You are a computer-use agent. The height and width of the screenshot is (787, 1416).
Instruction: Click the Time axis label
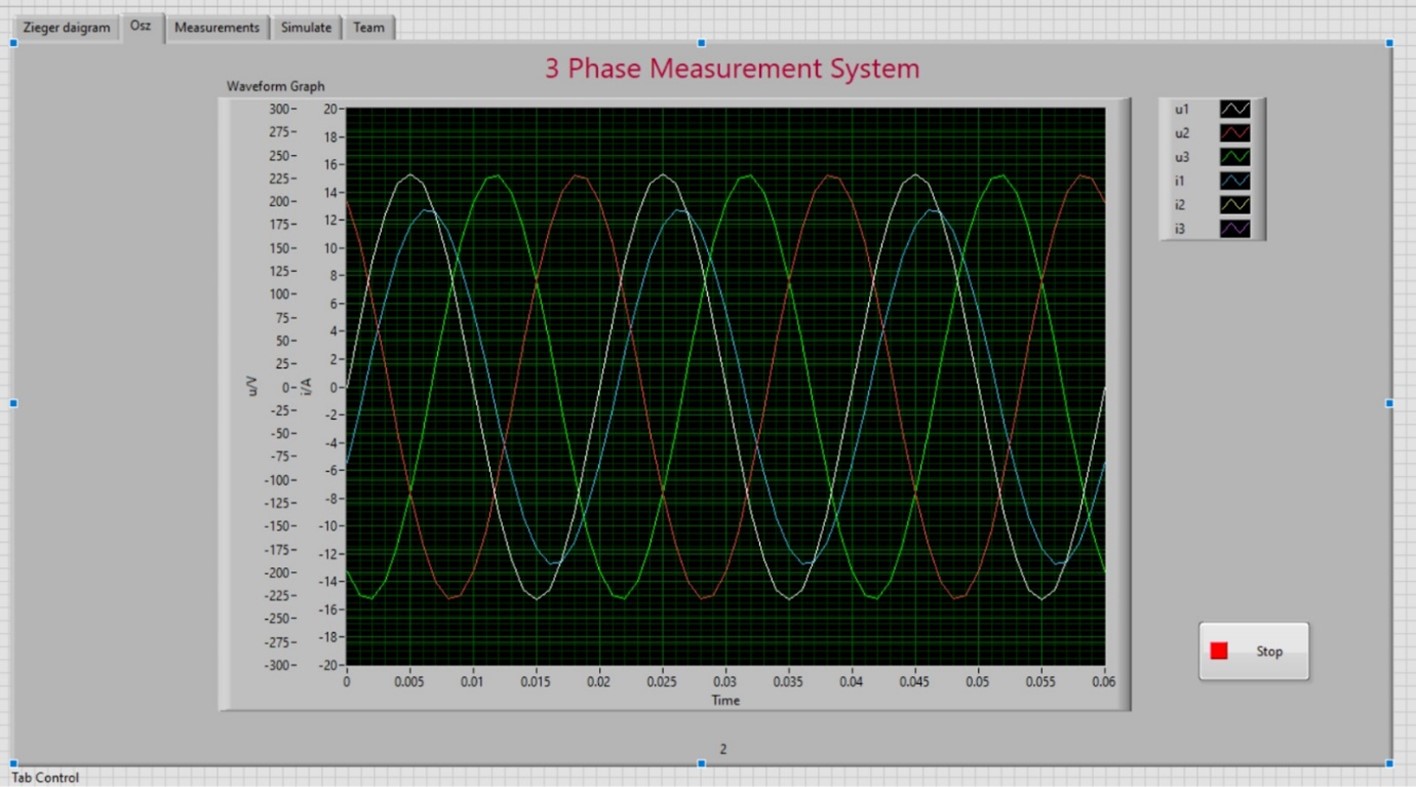point(725,700)
